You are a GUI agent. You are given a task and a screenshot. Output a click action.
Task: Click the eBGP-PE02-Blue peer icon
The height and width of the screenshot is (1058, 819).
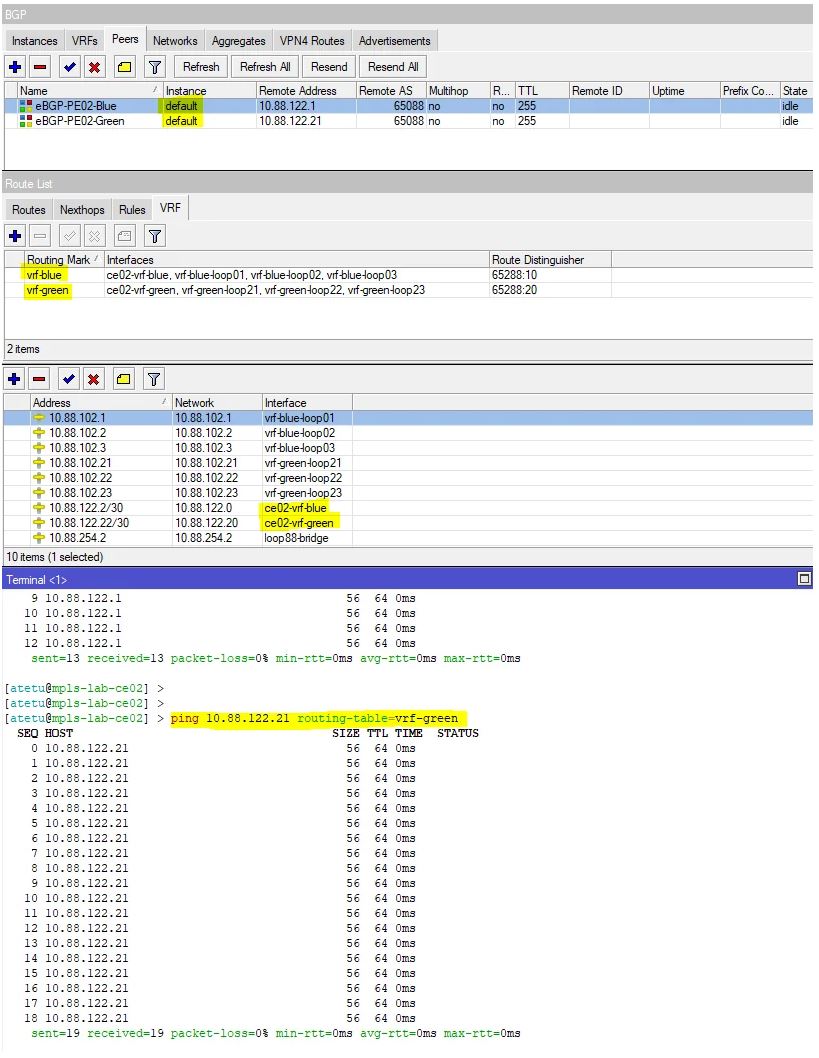(26, 106)
